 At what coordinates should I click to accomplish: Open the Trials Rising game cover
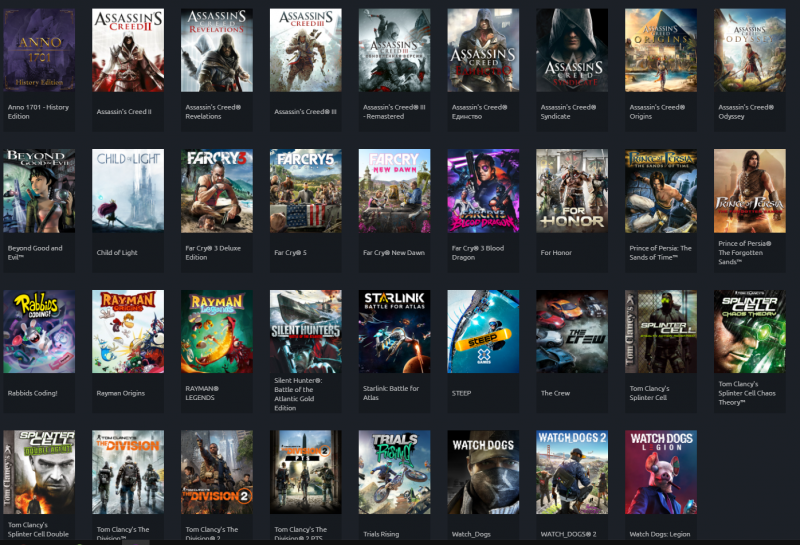click(395, 472)
